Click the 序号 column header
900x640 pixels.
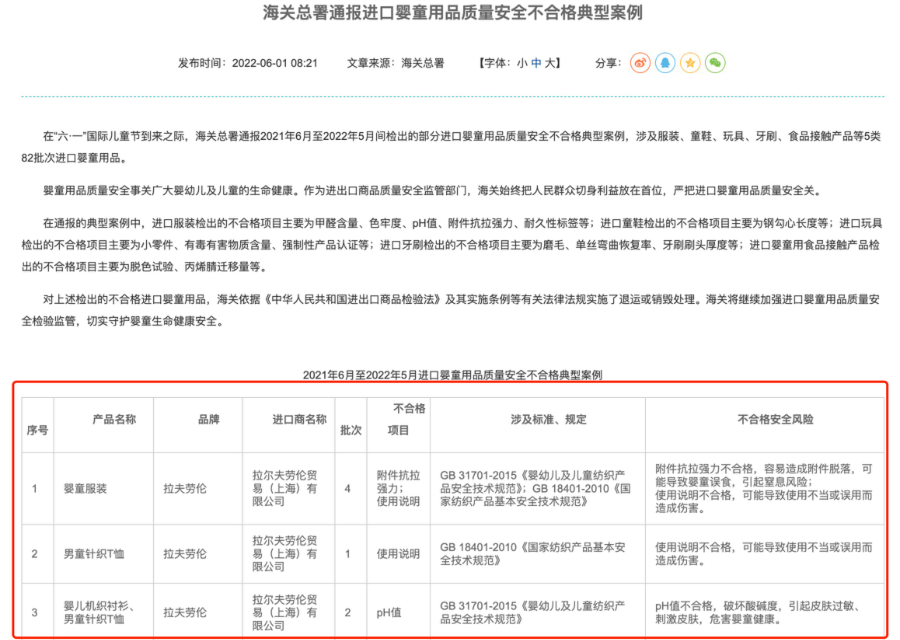(x=37, y=430)
